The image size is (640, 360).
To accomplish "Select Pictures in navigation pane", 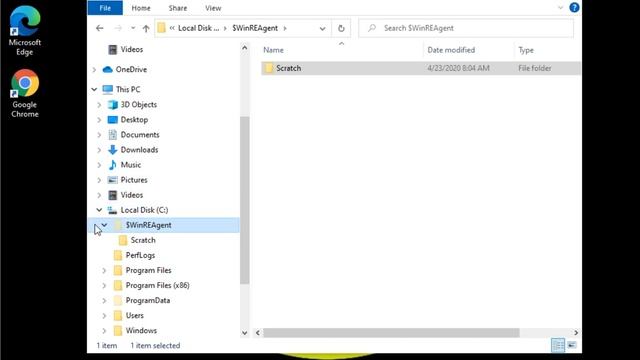I will click(134, 180).
